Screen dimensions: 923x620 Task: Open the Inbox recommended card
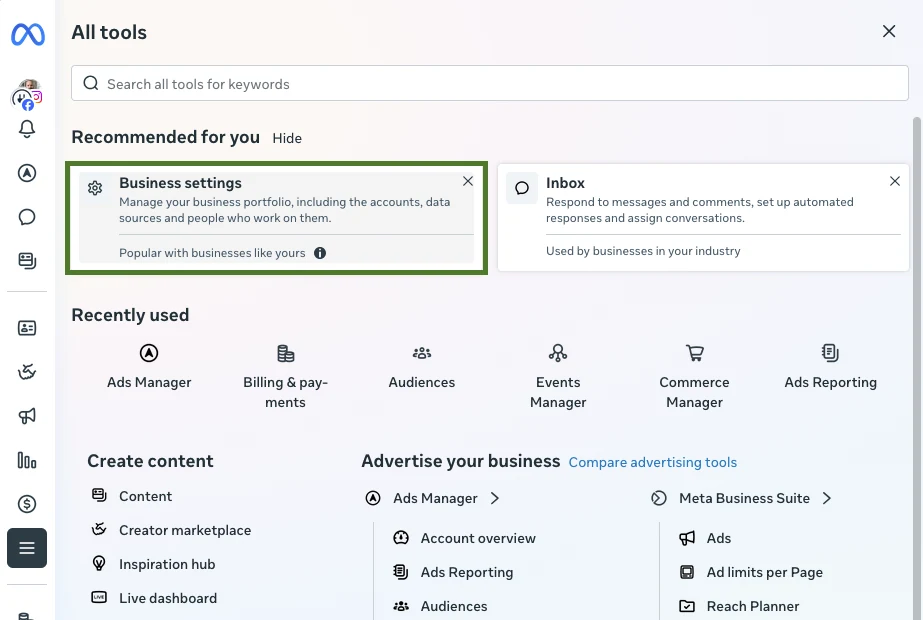(x=703, y=218)
